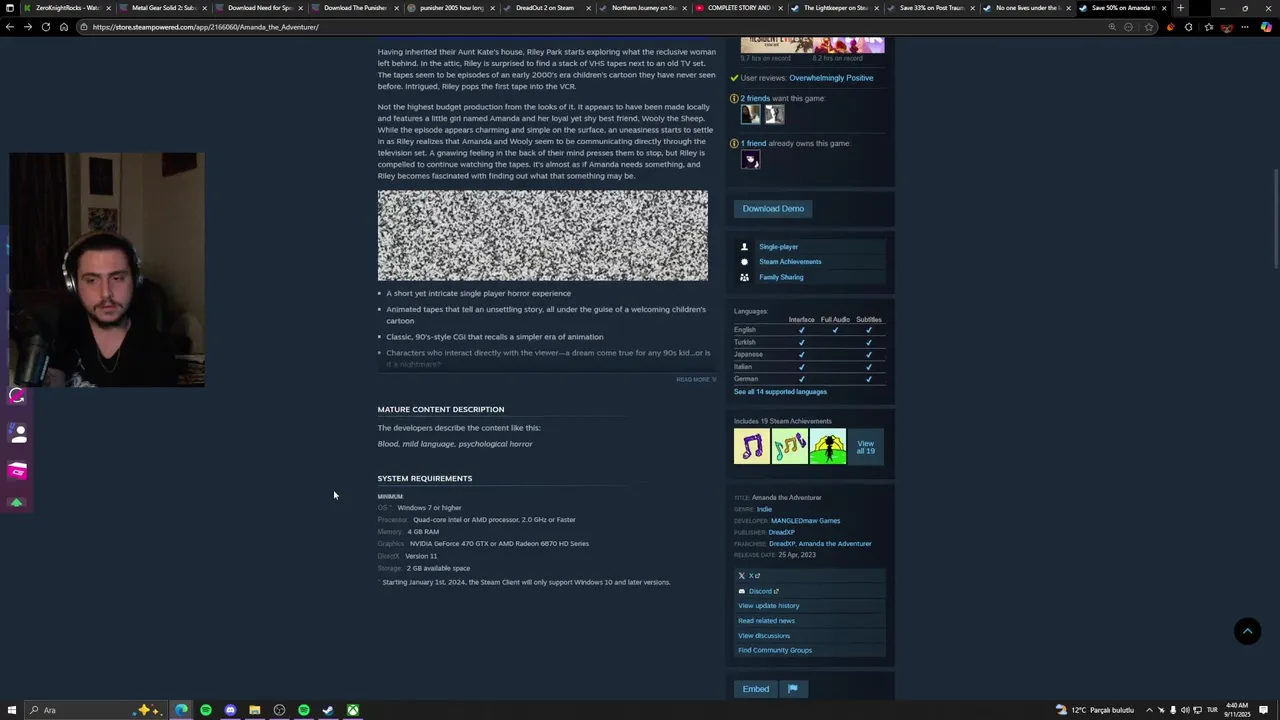The width and height of the screenshot is (1280, 720).
Task: Click the Family Sharing people icon
Action: (x=744, y=277)
